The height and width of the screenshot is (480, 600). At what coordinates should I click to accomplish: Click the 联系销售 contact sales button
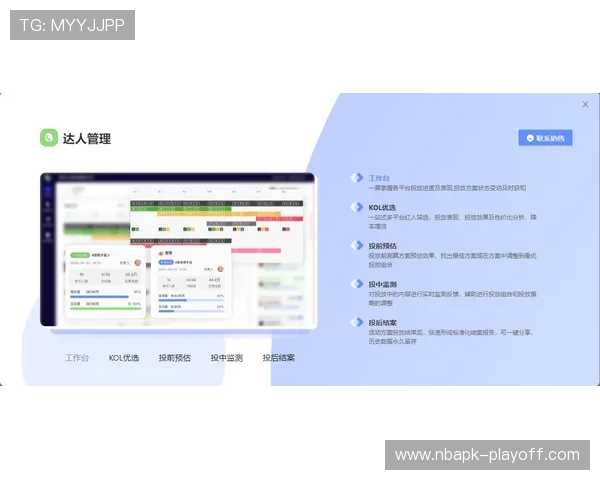click(545, 138)
